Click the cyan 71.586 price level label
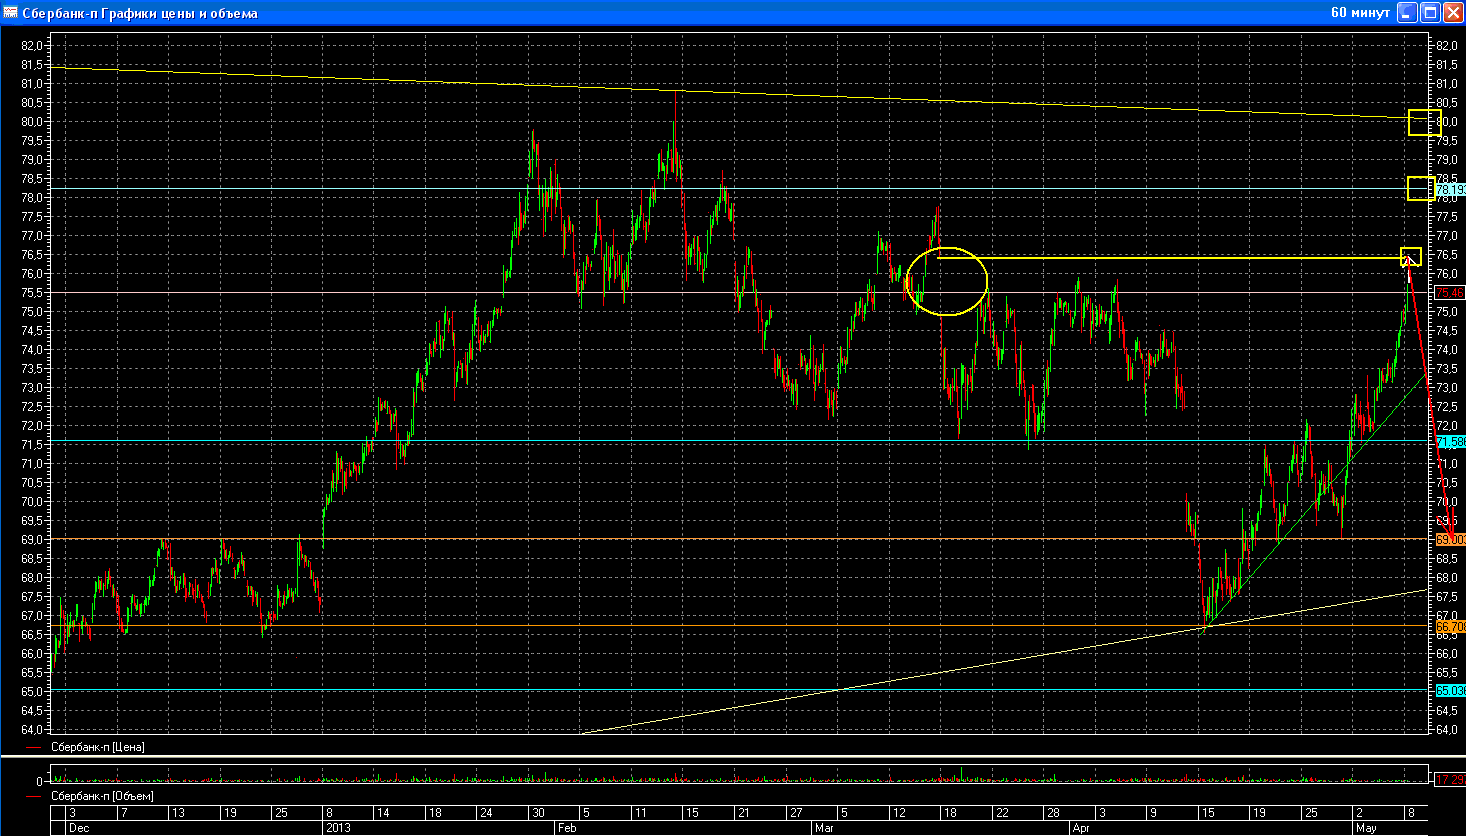1466x836 pixels. tap(1449, 441)
